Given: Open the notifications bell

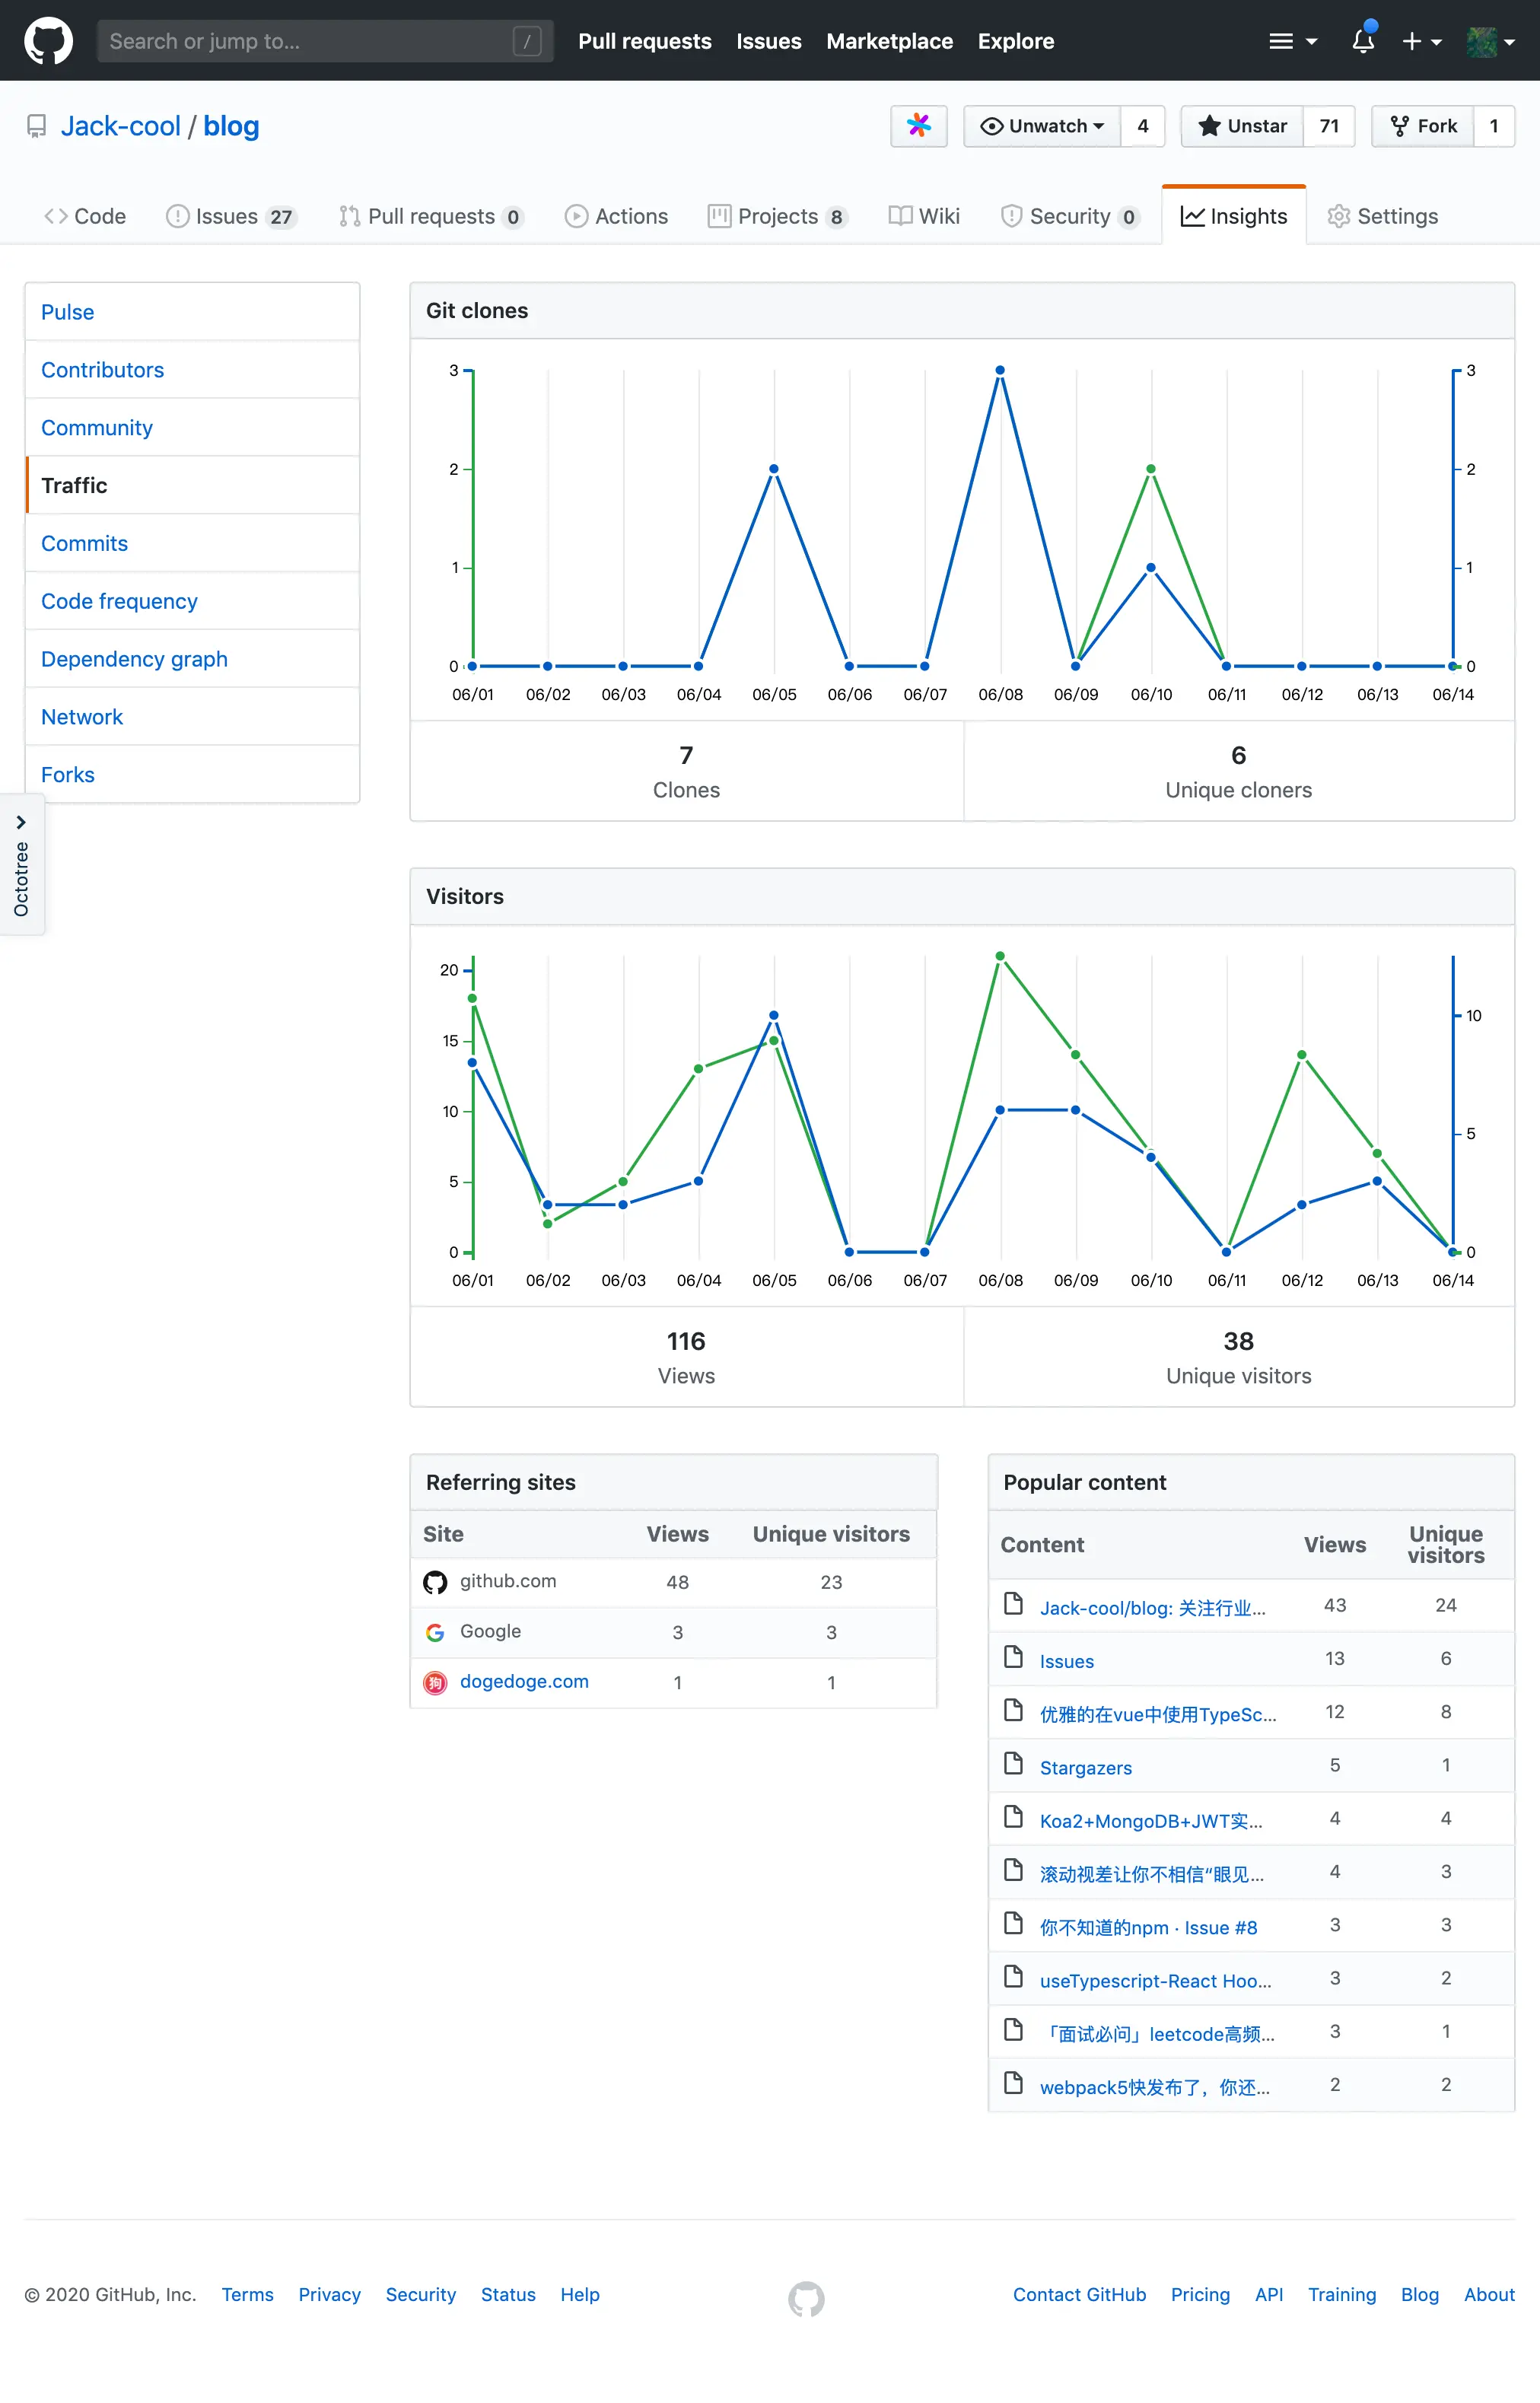Looking at the screenshot, I should 1362,41.
